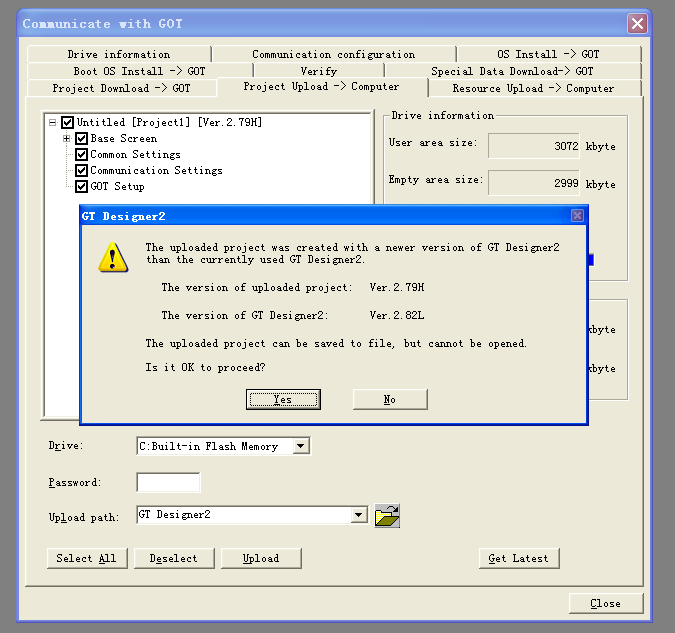Viewport: 675px width, 633px height.
Task: Uncheck the Base Screen checkbox
Action: (x=82, y=139)
